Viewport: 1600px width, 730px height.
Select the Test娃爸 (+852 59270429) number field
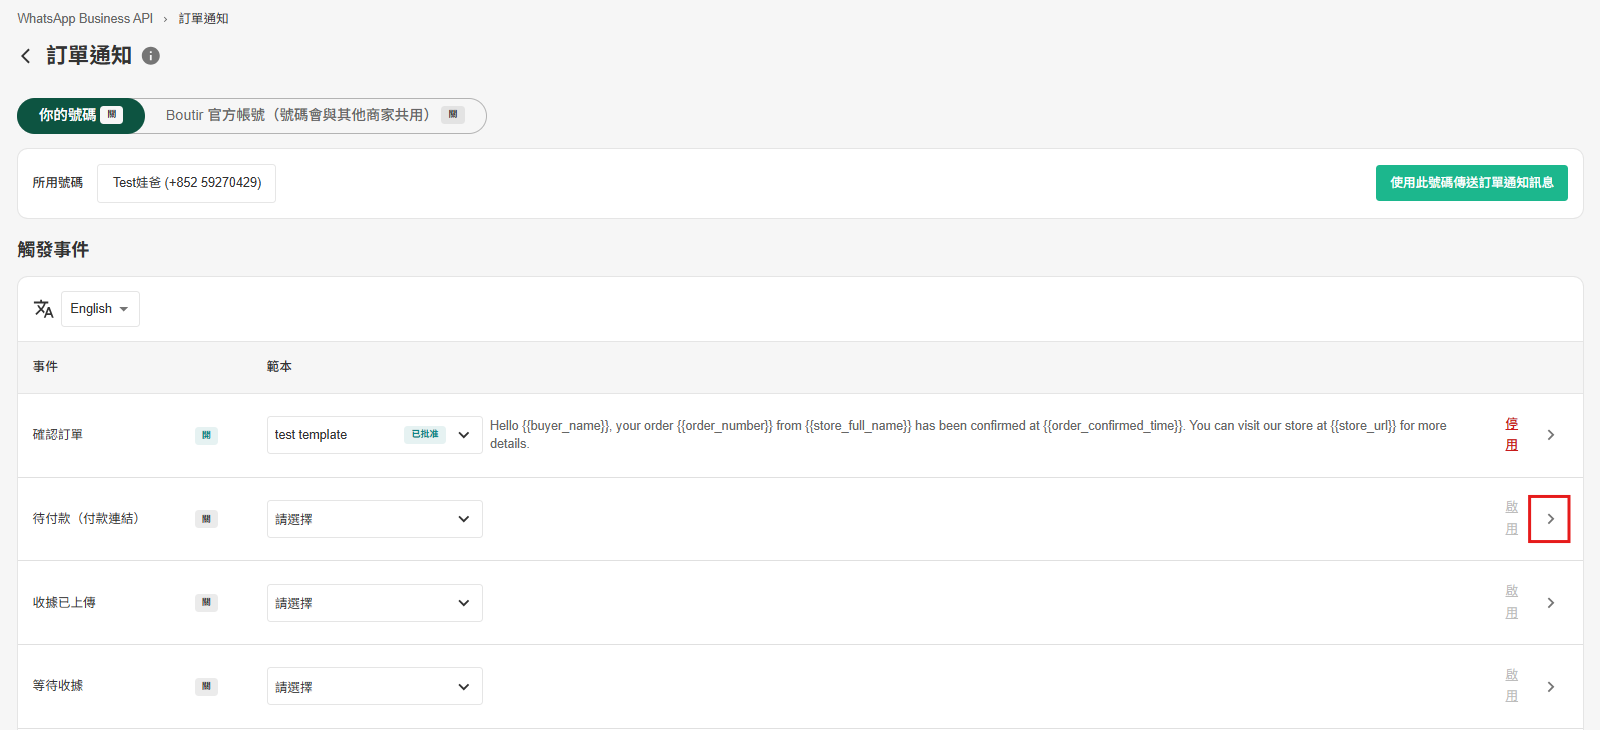[x=187, y=183]
